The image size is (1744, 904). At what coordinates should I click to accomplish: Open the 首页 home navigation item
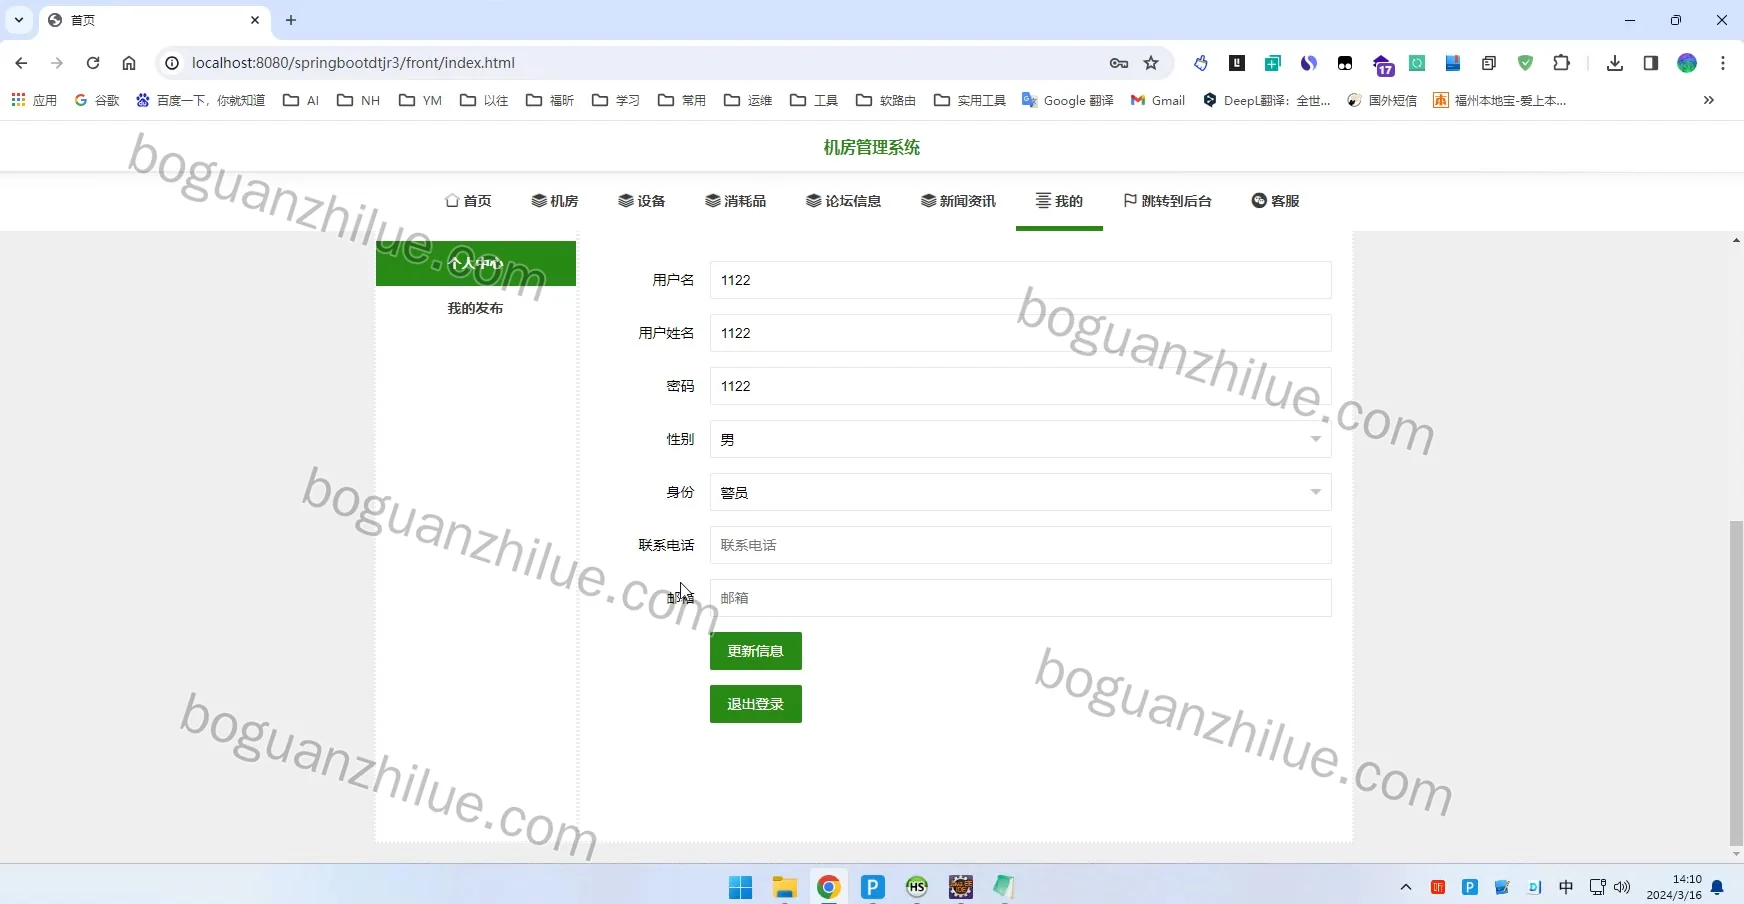tap(468, 201)
